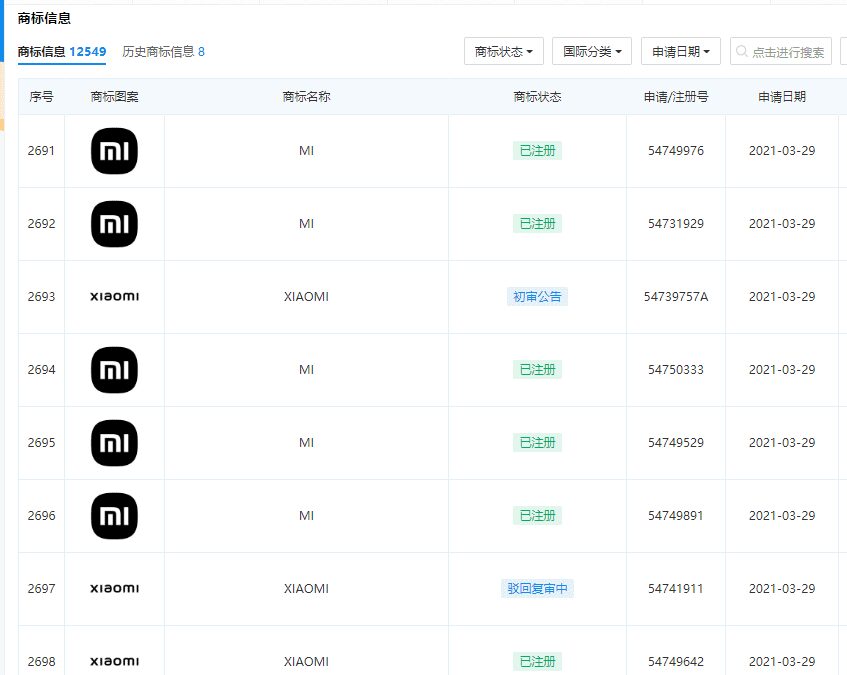Open the 国际分类 dropdown filter
847x675 pixels.
click(x=591, y=51)
